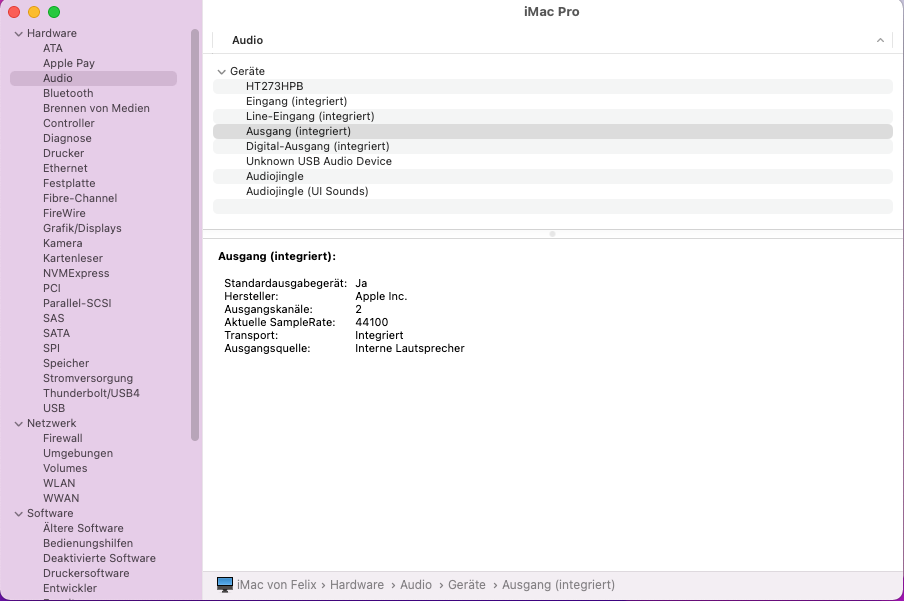Select Ältere Software entry
The image size is (904, 601).
coord(83,528)
